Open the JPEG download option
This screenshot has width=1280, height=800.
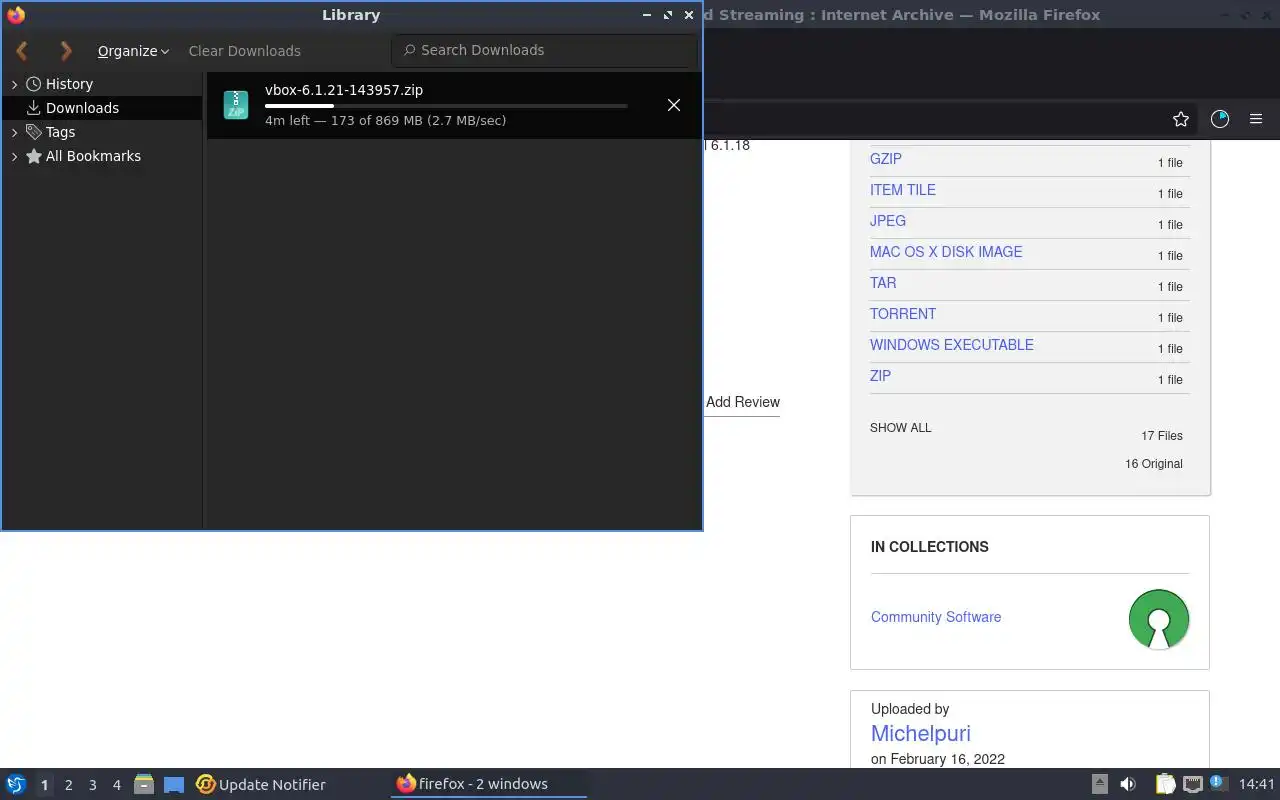888,221
